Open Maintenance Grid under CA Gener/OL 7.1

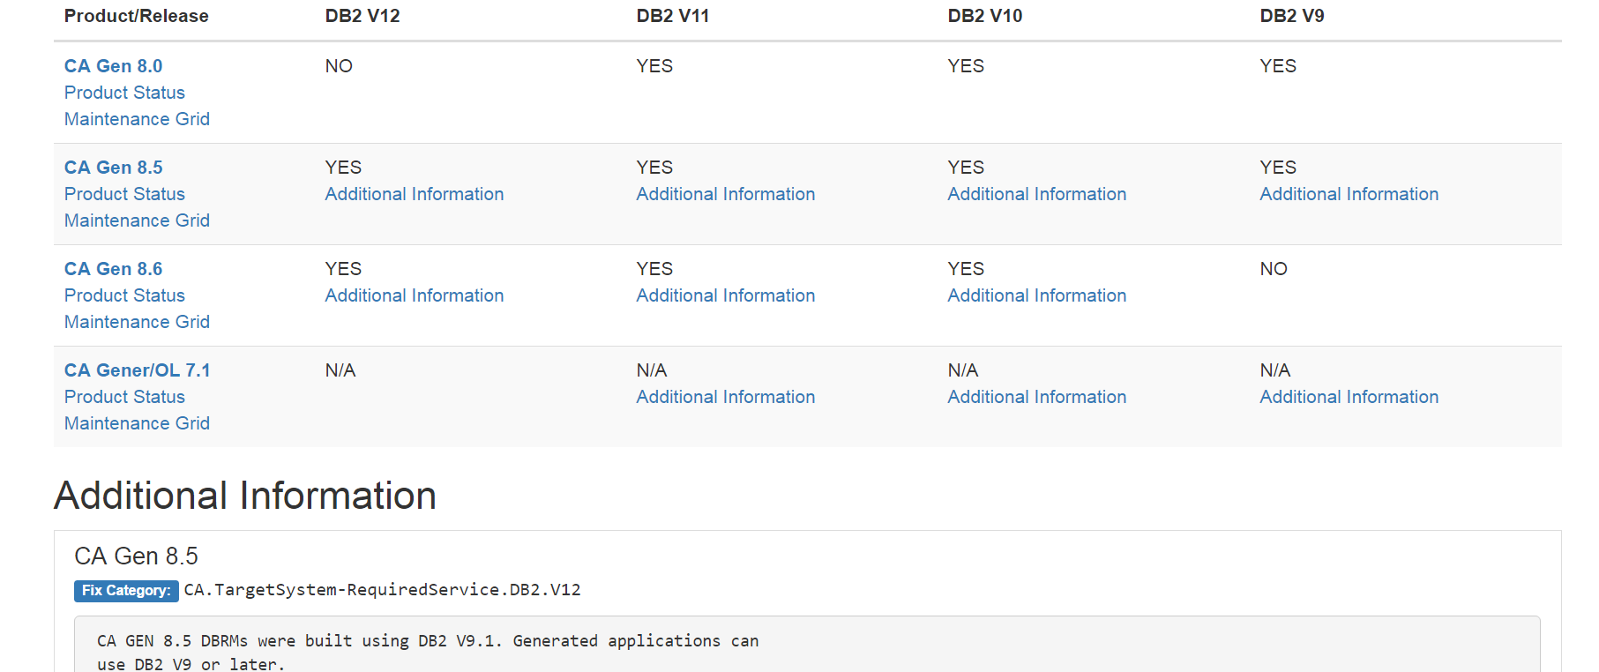click(137, 423)
